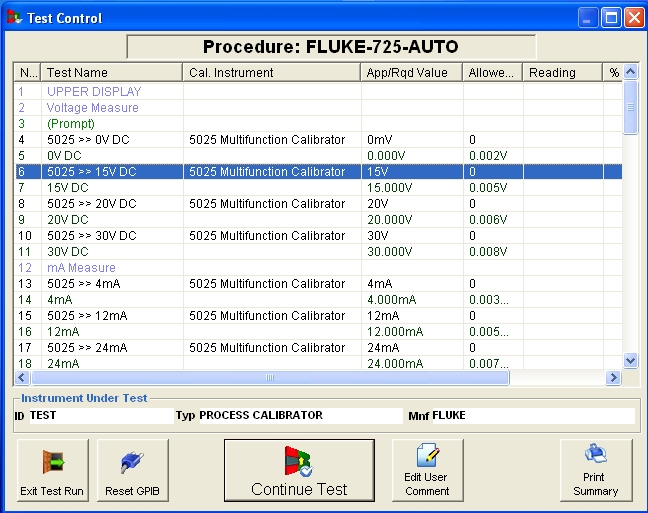
Task: Select the mA Measure section row
Action: (81, 268)
